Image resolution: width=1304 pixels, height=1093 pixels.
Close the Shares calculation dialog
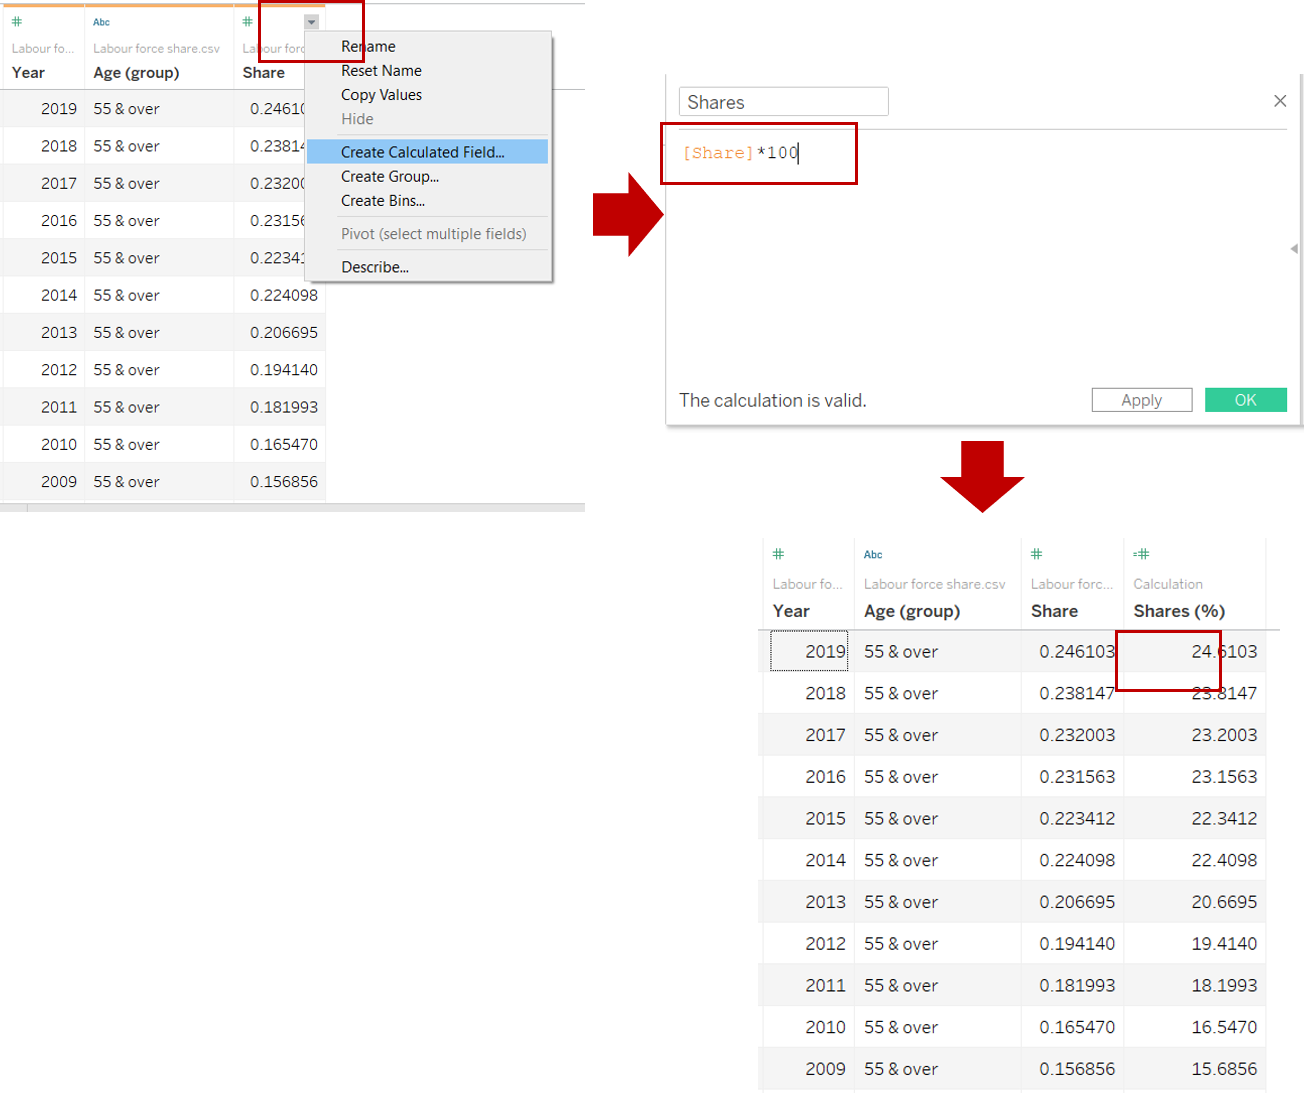[x=1279, y=101]
